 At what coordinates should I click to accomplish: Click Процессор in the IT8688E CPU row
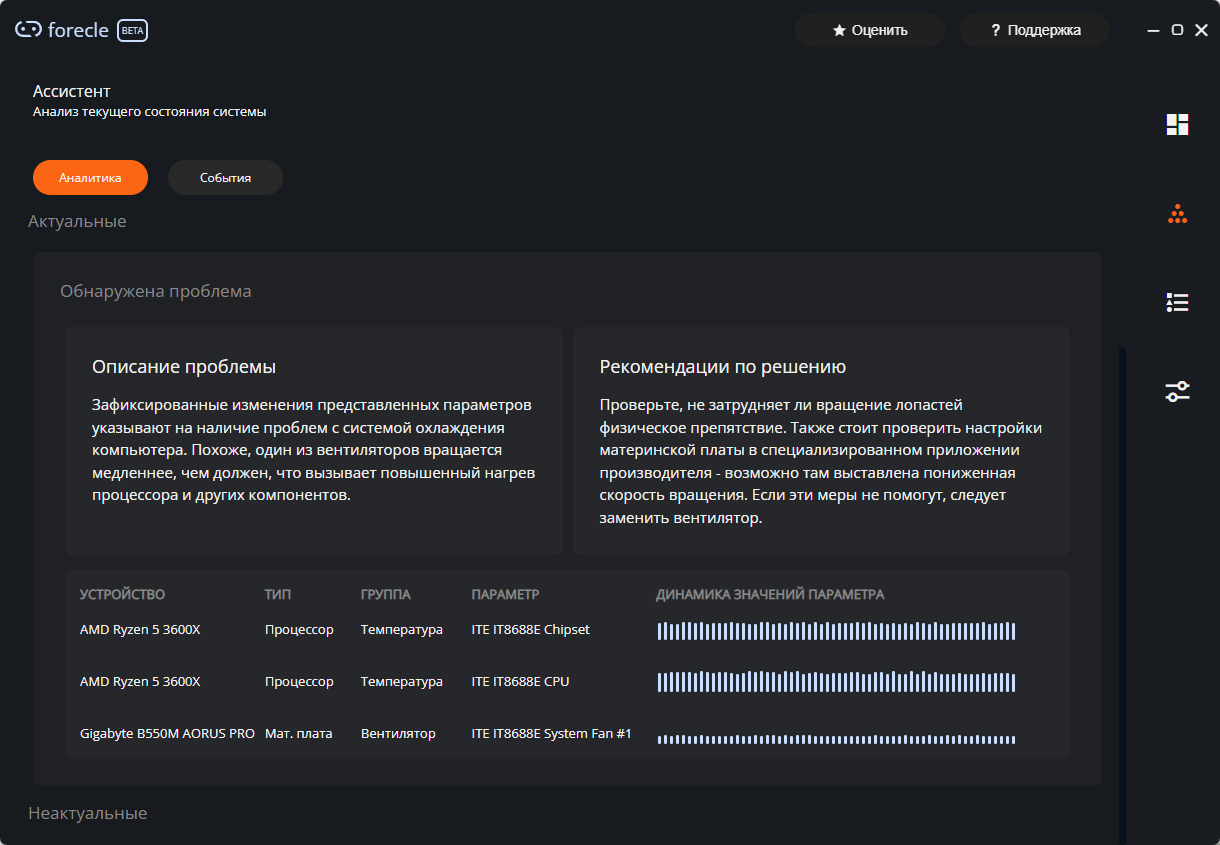click(x=299, y=682)
